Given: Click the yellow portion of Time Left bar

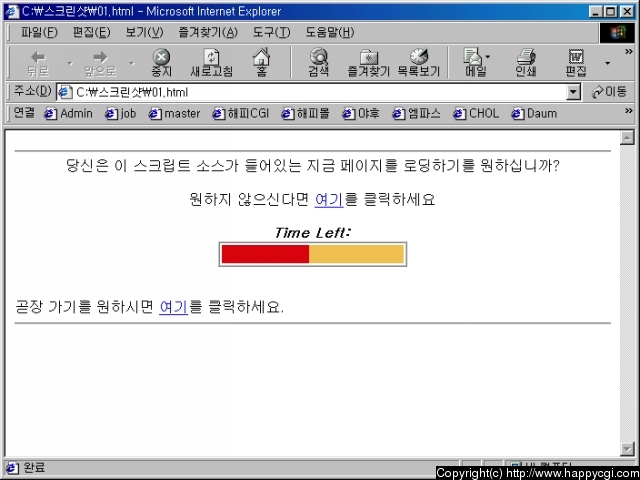Looking at the screenshot, I should pos(356,254).
